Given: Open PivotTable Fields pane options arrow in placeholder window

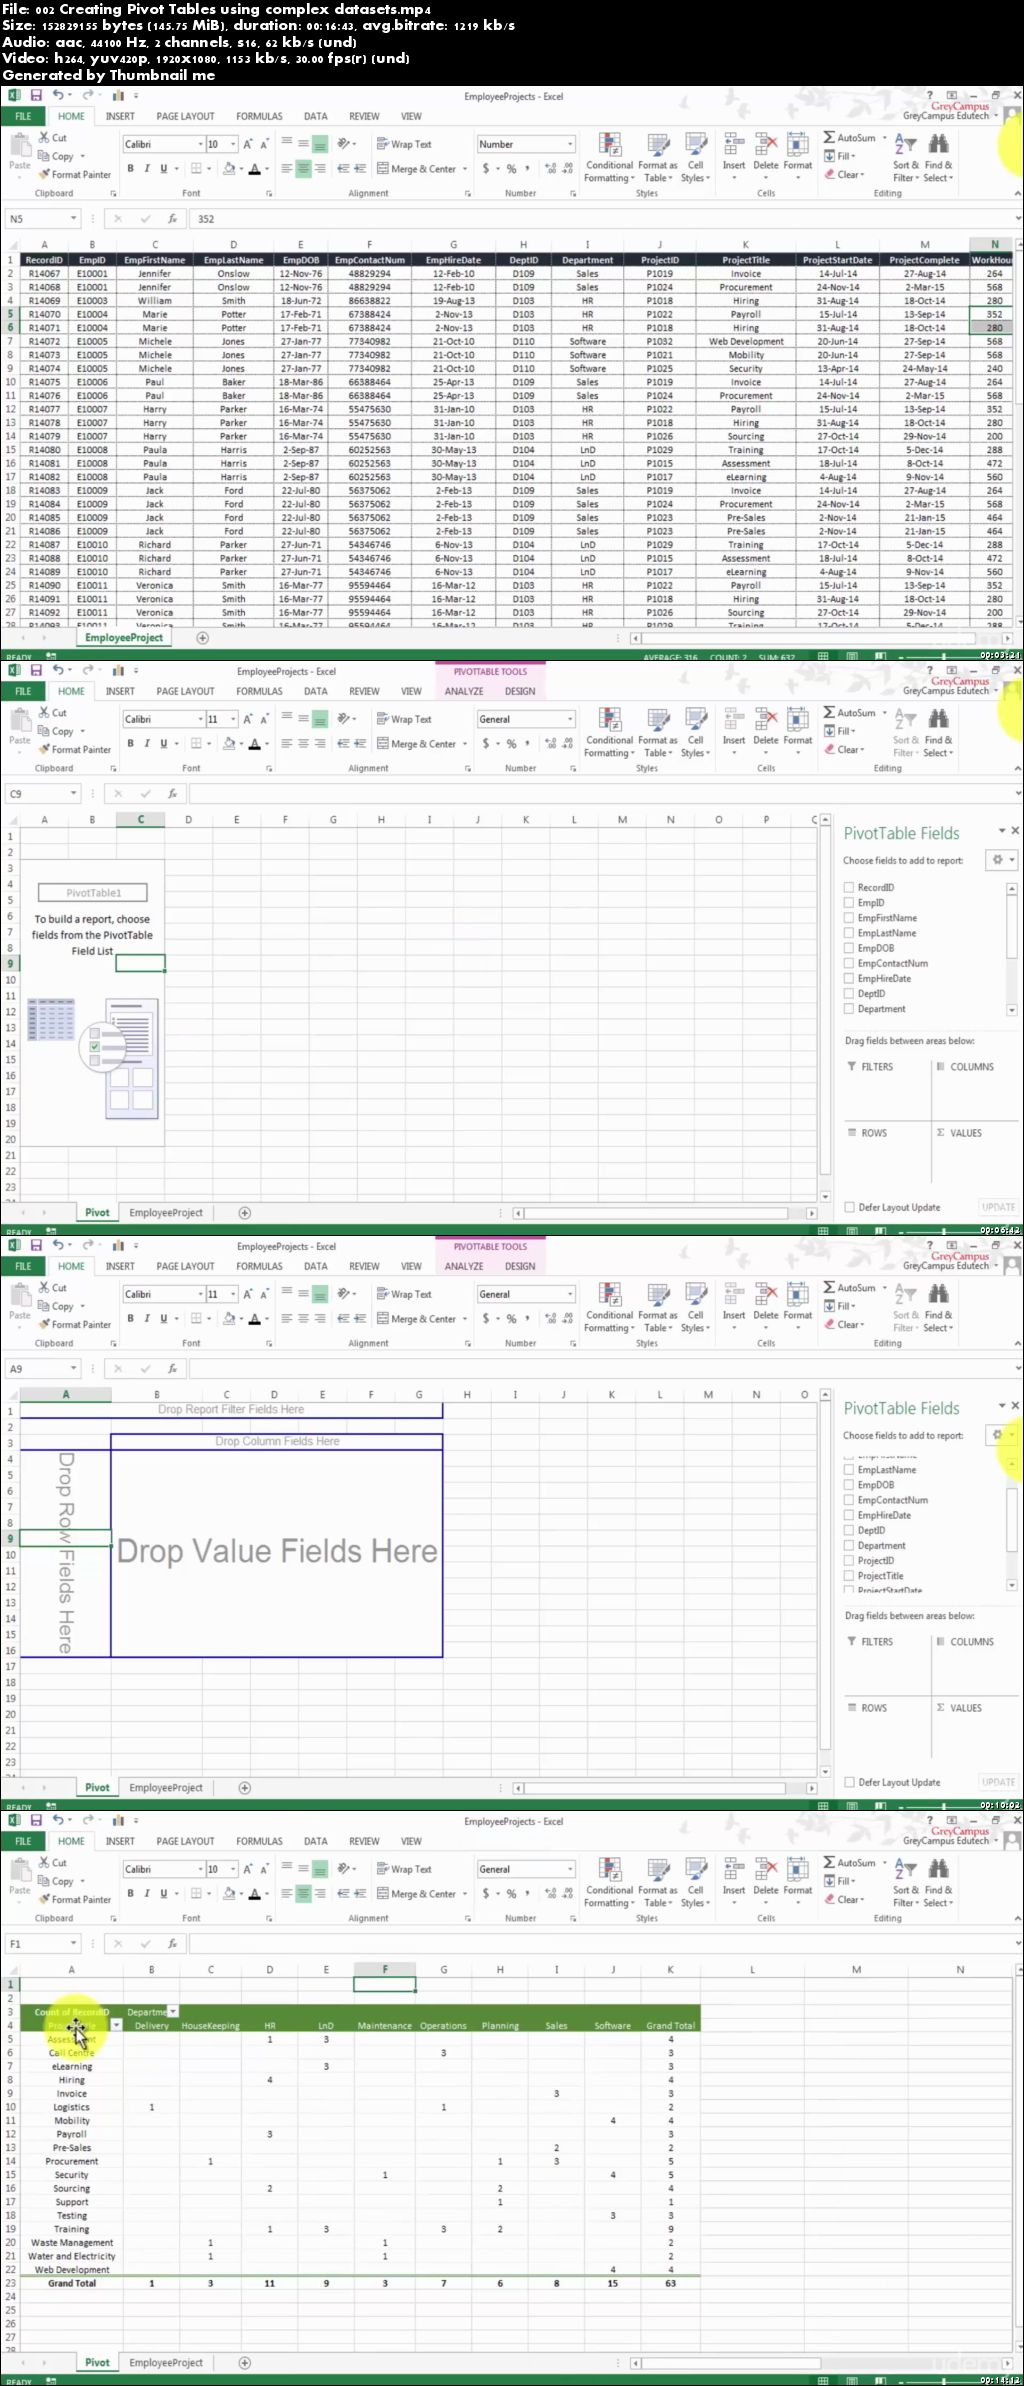Looking at the screenshot, I should pos(1002,831).
